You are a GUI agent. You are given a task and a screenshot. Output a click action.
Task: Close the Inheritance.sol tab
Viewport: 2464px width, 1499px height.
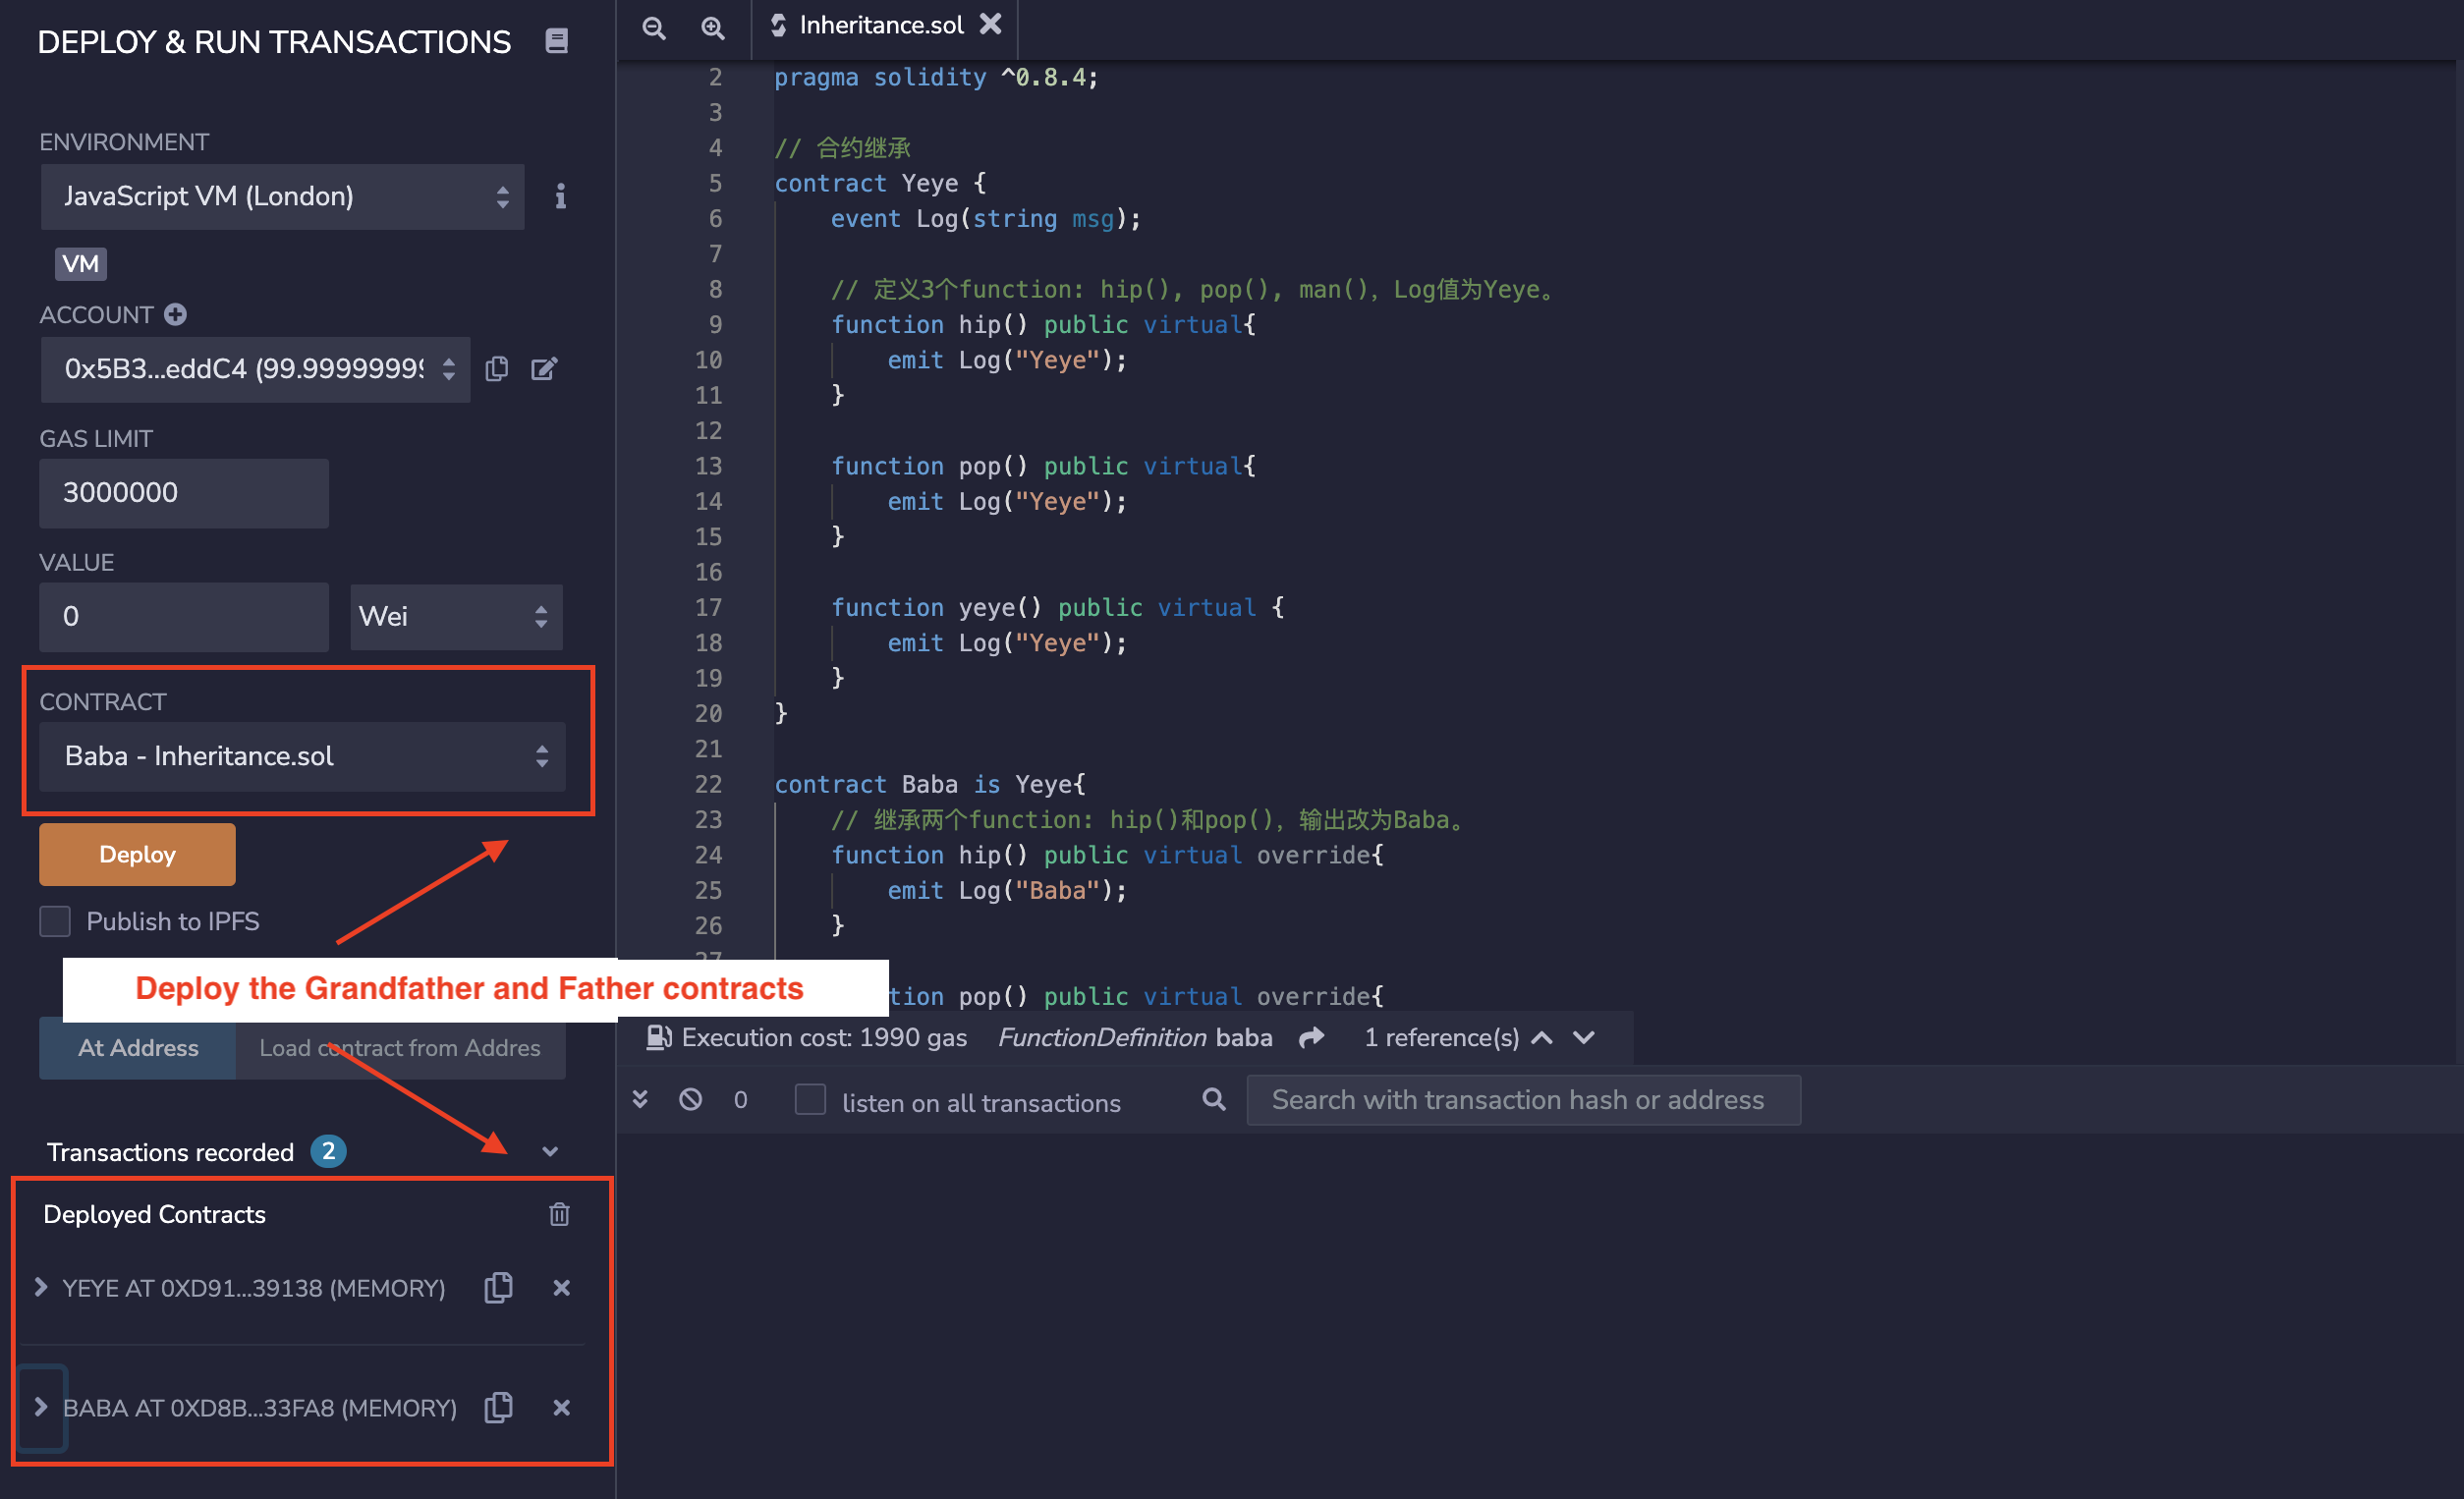[990, 24]
